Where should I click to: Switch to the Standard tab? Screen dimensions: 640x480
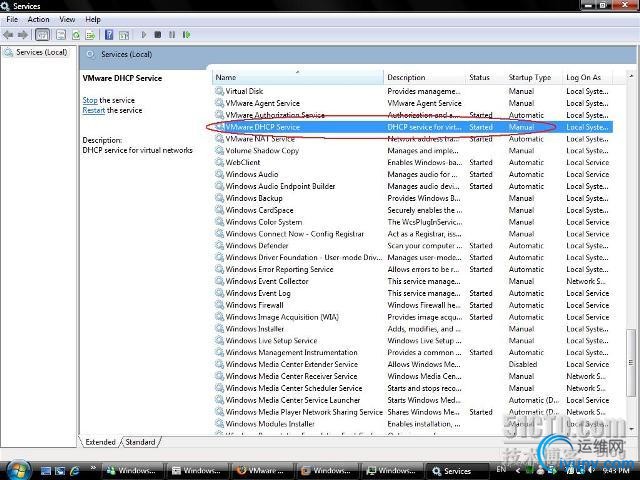(x=140, y=442)
